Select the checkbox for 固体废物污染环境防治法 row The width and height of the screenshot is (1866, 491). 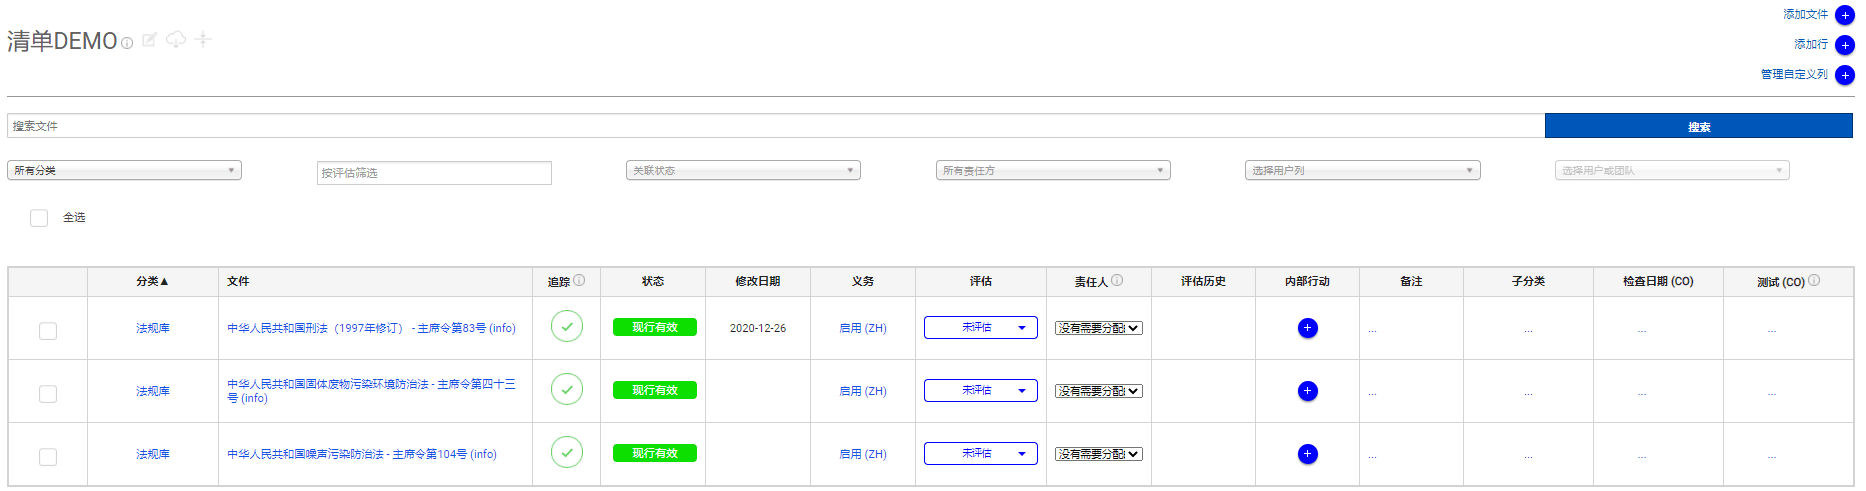coord(48,394)
